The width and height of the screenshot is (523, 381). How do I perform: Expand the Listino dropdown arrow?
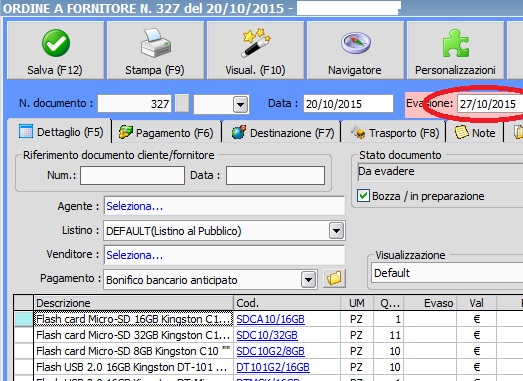point(336,231)
